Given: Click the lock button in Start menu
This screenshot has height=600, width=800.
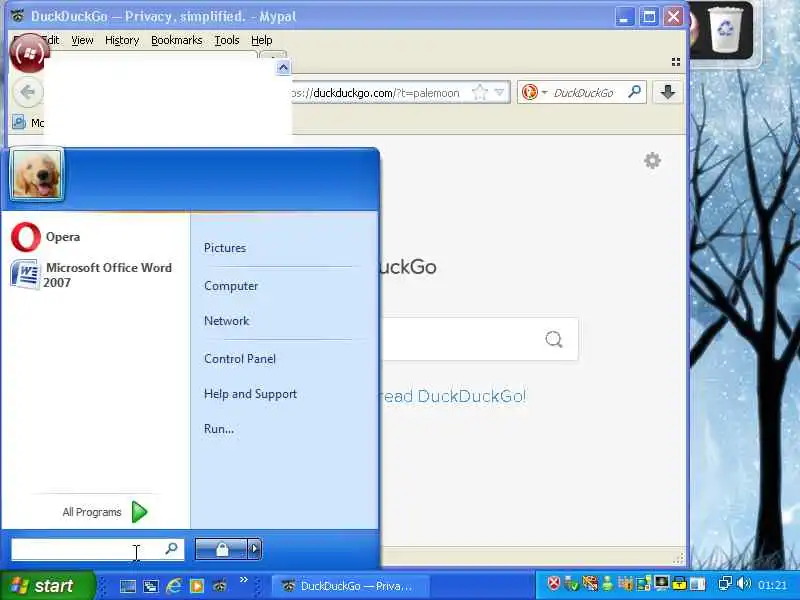Looking at the screenshot, I should [x=221, y=549].
